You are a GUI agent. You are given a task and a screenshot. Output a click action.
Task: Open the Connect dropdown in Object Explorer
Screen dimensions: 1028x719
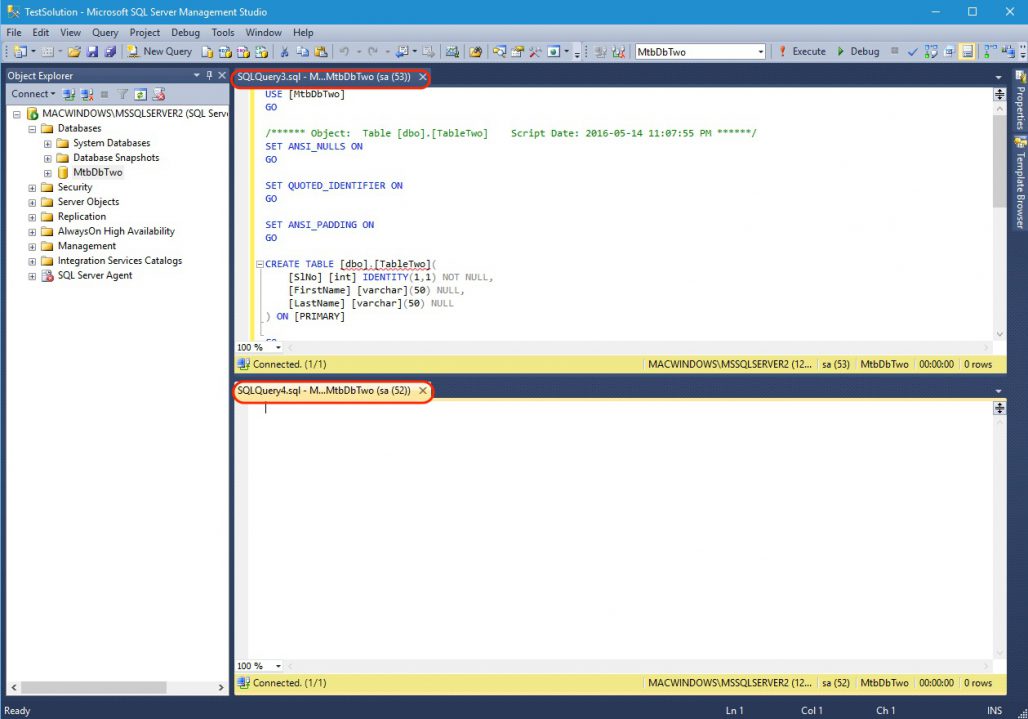(33, 94)
